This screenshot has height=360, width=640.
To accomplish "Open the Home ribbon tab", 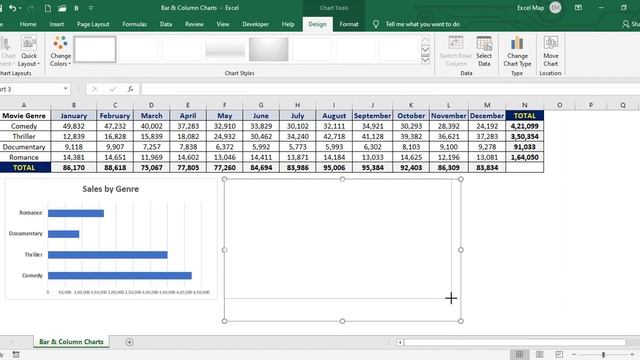I will coord(28,24).
